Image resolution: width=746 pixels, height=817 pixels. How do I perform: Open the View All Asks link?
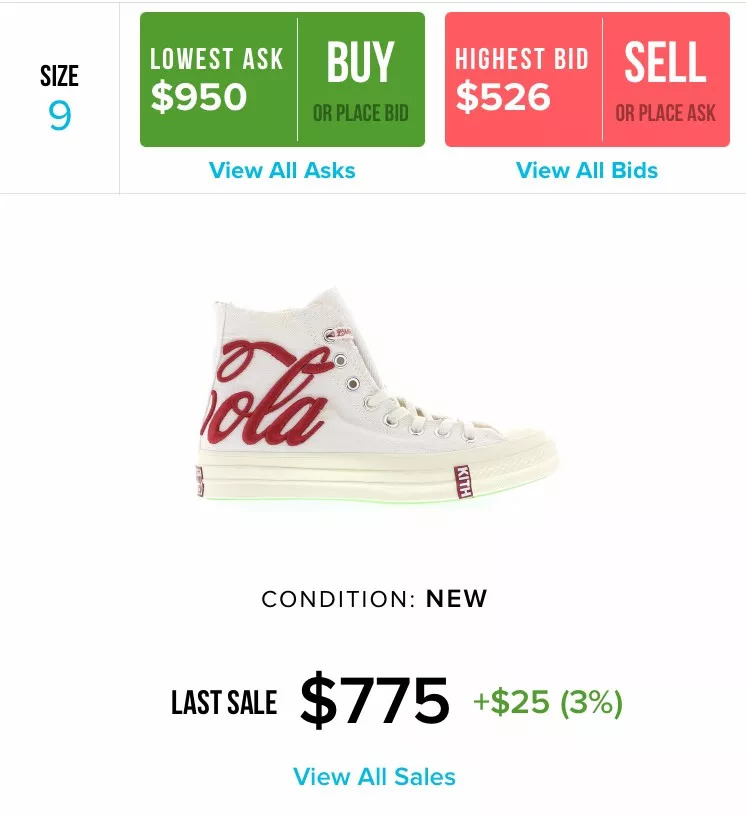pyautogui.click(x=282, y=170)
